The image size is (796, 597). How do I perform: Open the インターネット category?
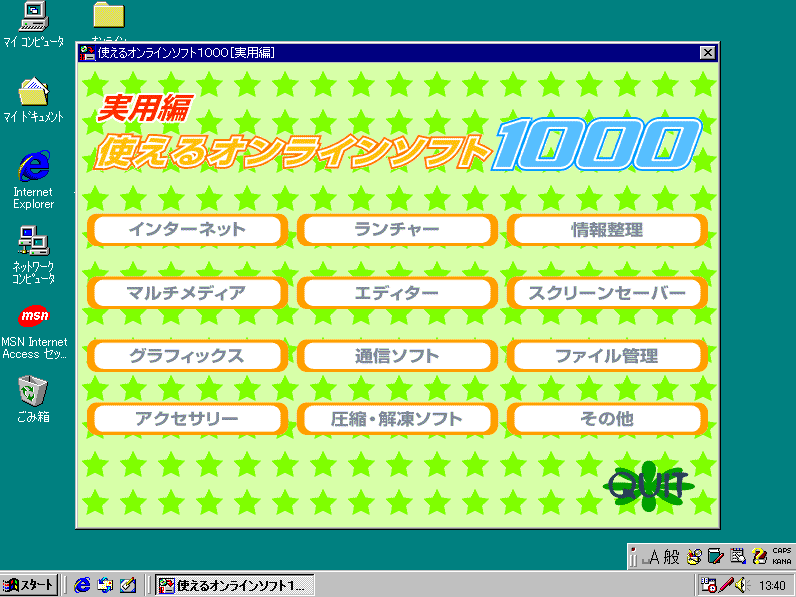pos(187,229)
